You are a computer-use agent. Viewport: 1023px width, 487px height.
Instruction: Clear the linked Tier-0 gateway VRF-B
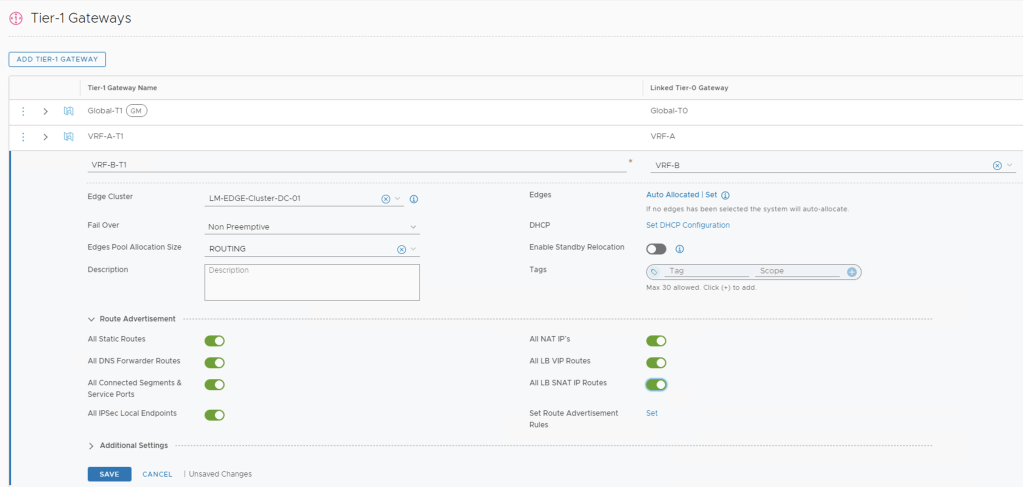[x=997, y=166]
